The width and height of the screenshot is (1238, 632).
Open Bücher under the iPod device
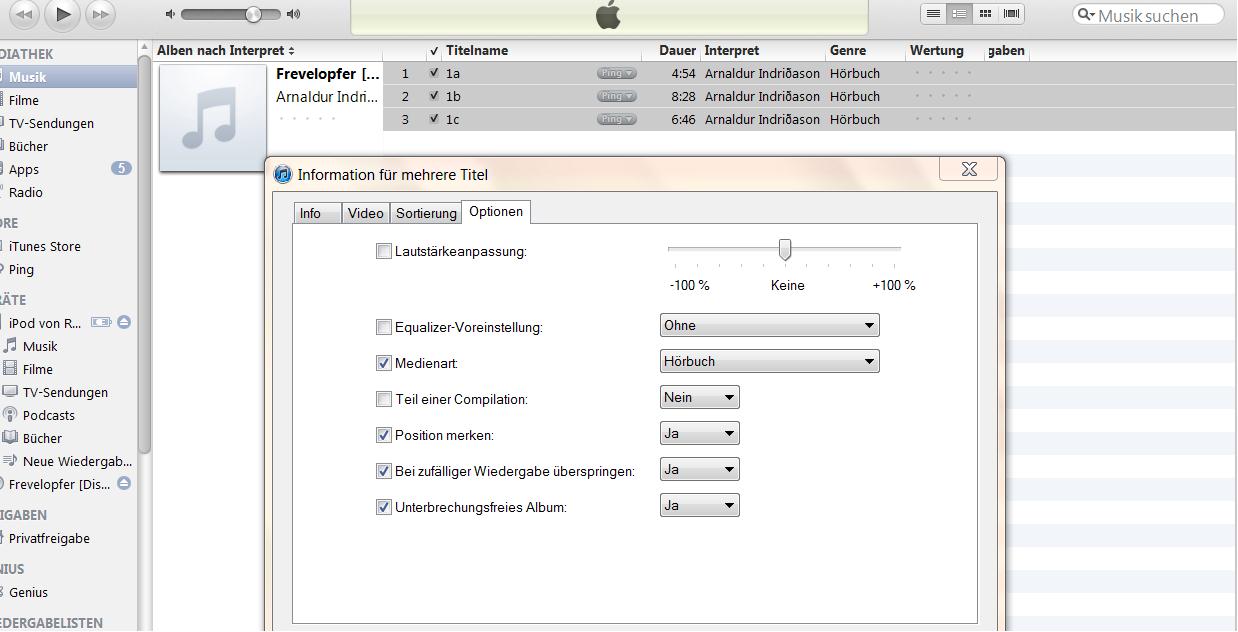pyautogui.click(x=42, y=438)
